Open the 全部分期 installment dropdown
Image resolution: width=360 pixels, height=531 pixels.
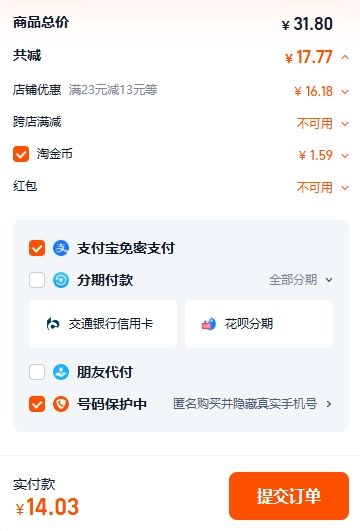pos(301,280)
